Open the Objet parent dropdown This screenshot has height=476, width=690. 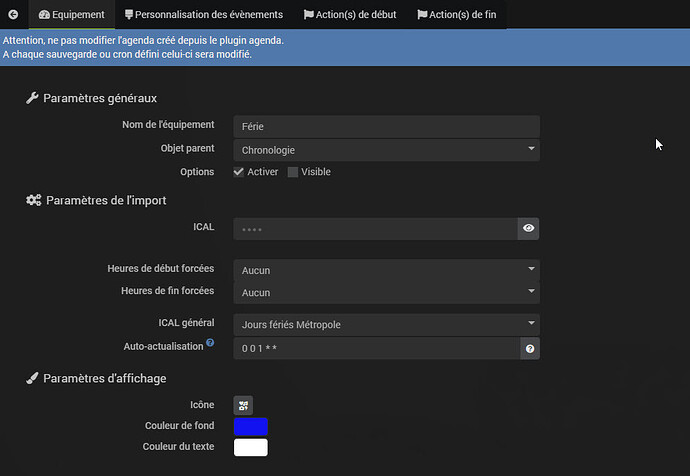tap(386, 150)
